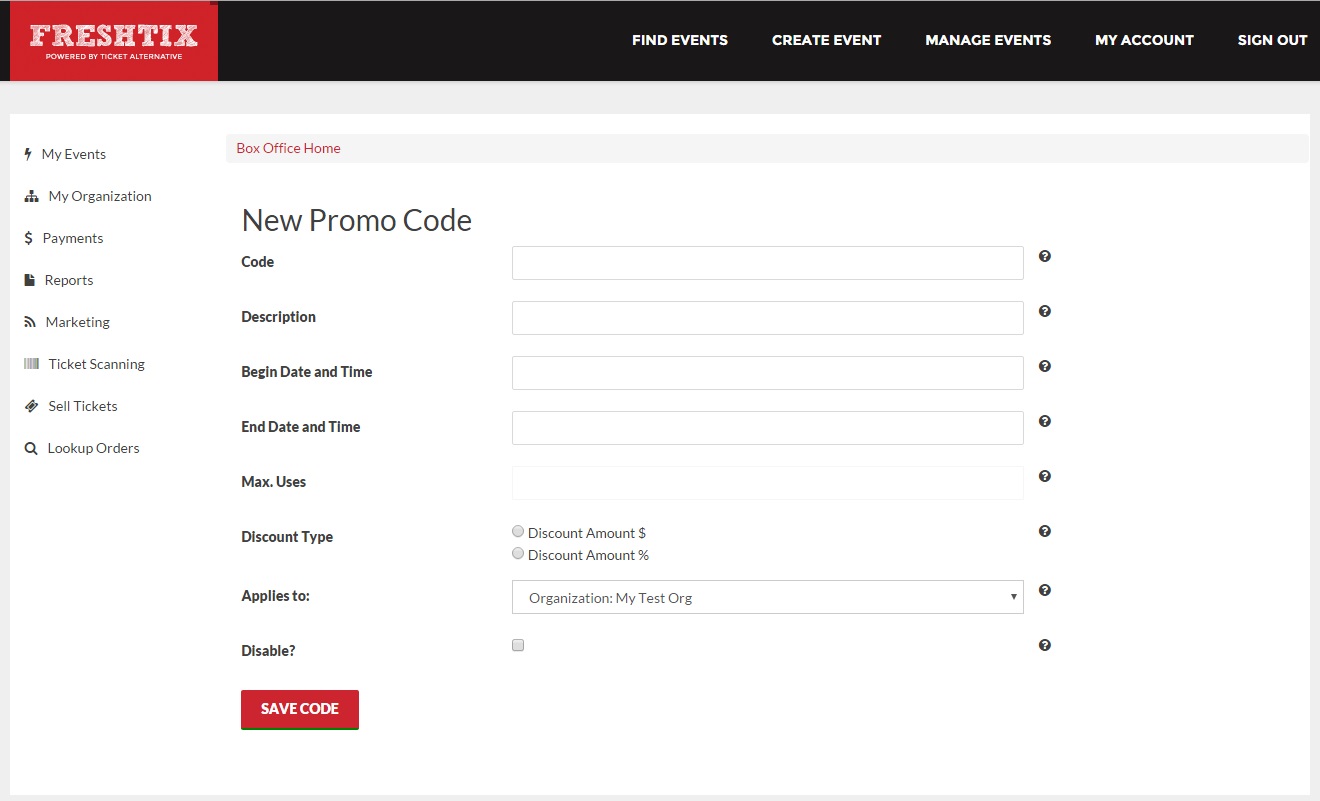Viewport: 1320px width, 801px height.
Task: Show help for Applies to
Action: click(1045, 590)
